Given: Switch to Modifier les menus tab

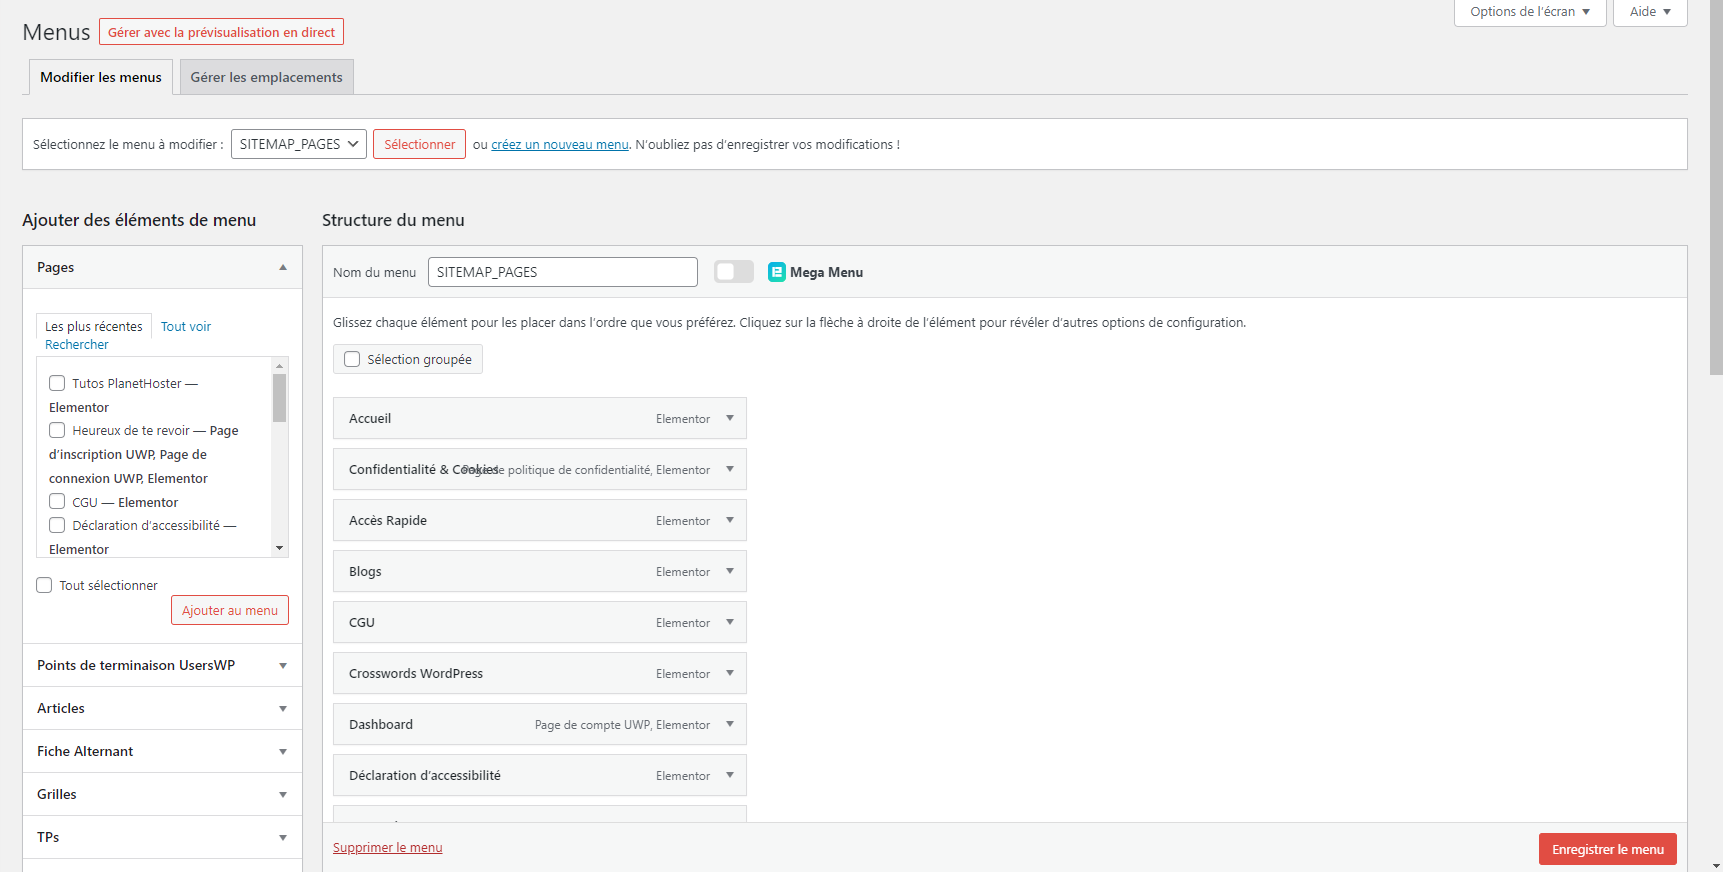Looking at the screenshot, I should point(101,77).
